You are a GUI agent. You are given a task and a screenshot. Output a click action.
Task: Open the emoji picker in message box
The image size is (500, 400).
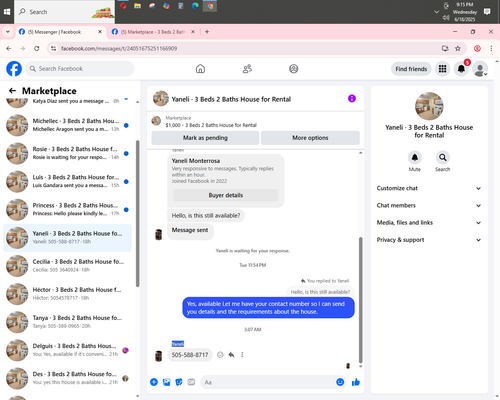[x=340, y=382]
